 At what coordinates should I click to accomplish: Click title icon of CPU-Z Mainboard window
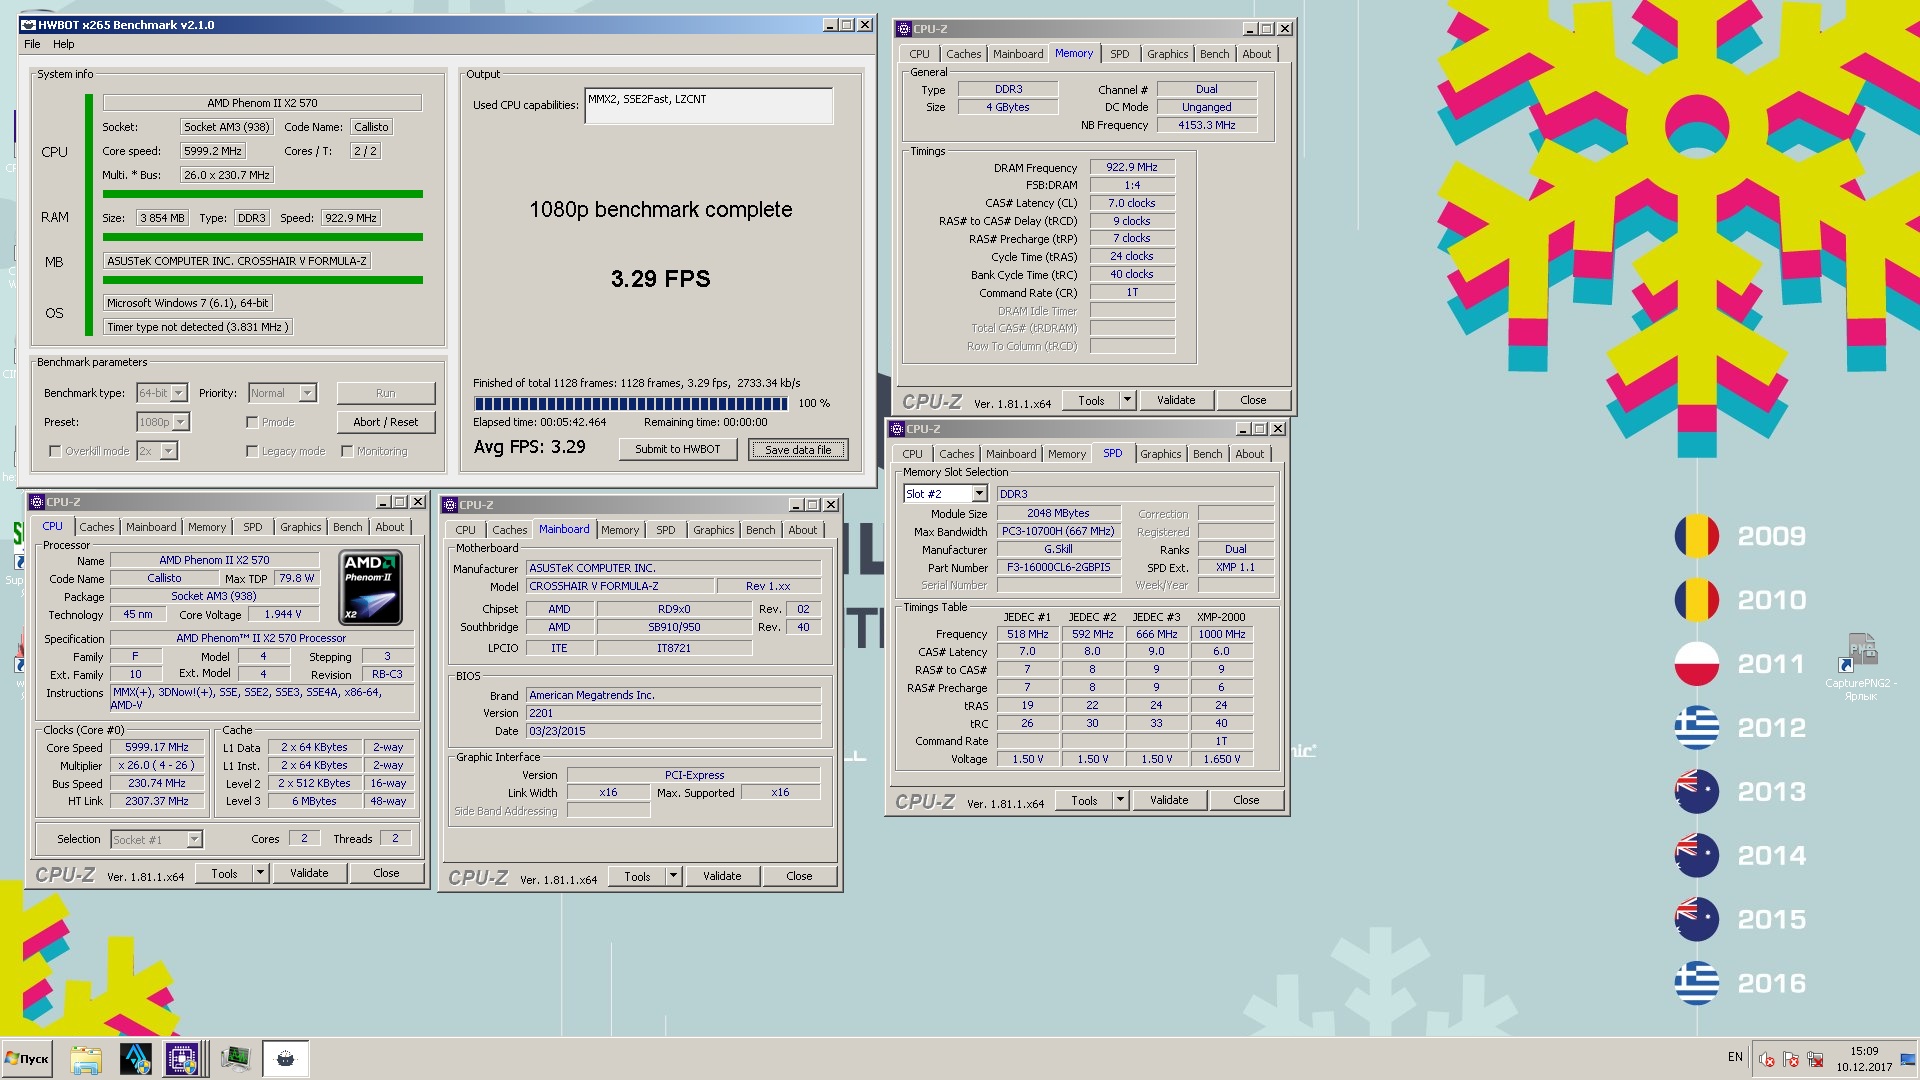450,505
